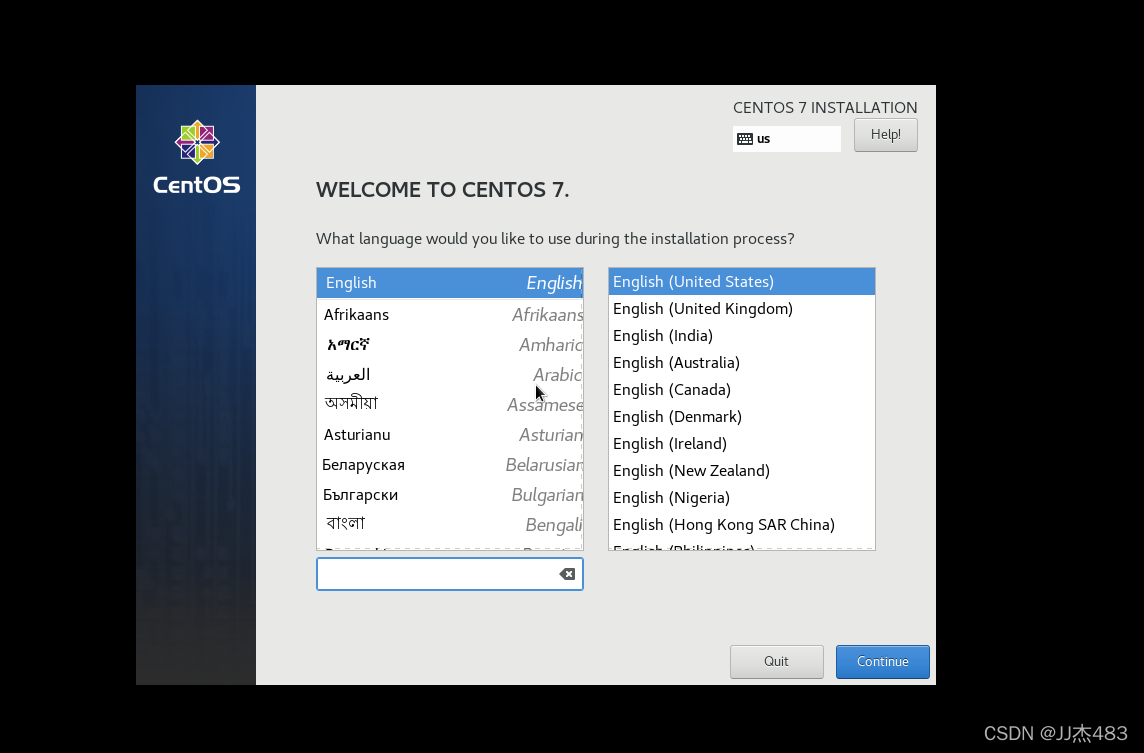The height and width of the screenshot is (753, 1144).
Task: Choose the Amharic language row
Action: point(449,344)
